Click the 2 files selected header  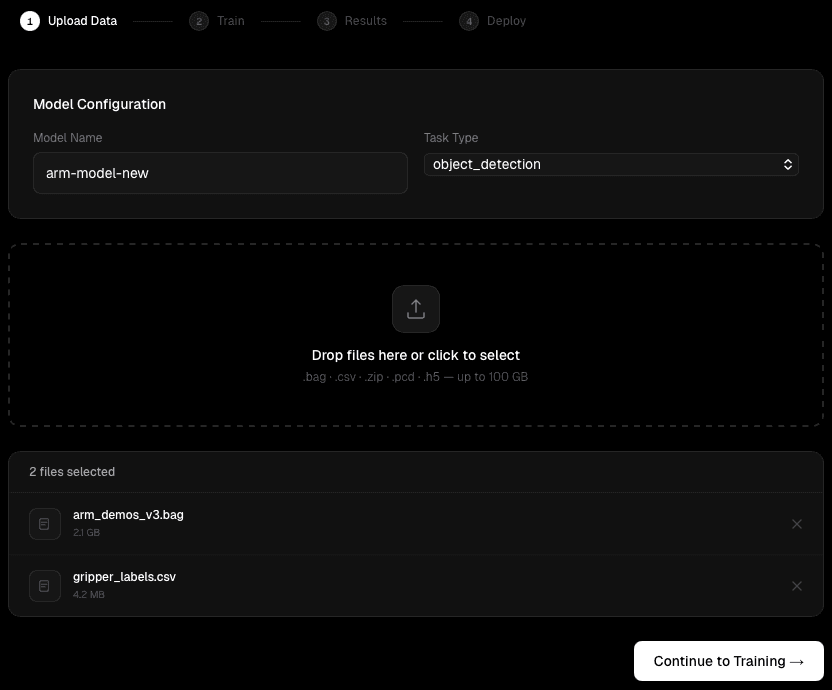[72, 471]
